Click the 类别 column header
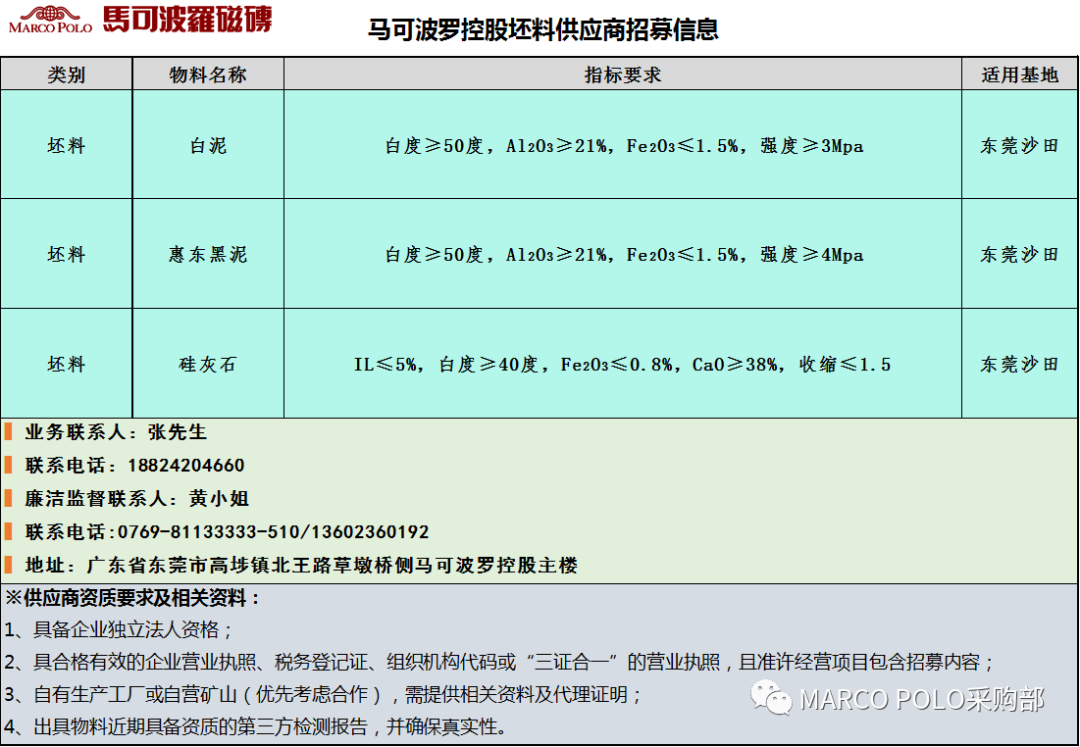Image resolution: width=1080 pixels, height=747 pixels. pyautogui.click(x=66, y=74)
